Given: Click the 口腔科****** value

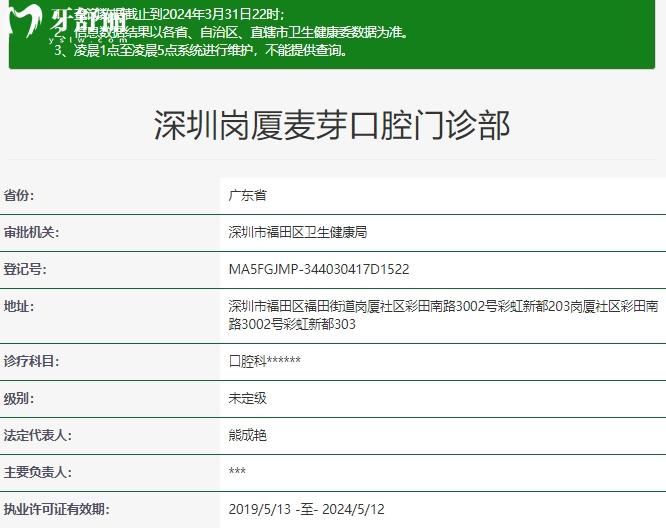Looking at the screenshot, I should [x=265, y=360].
